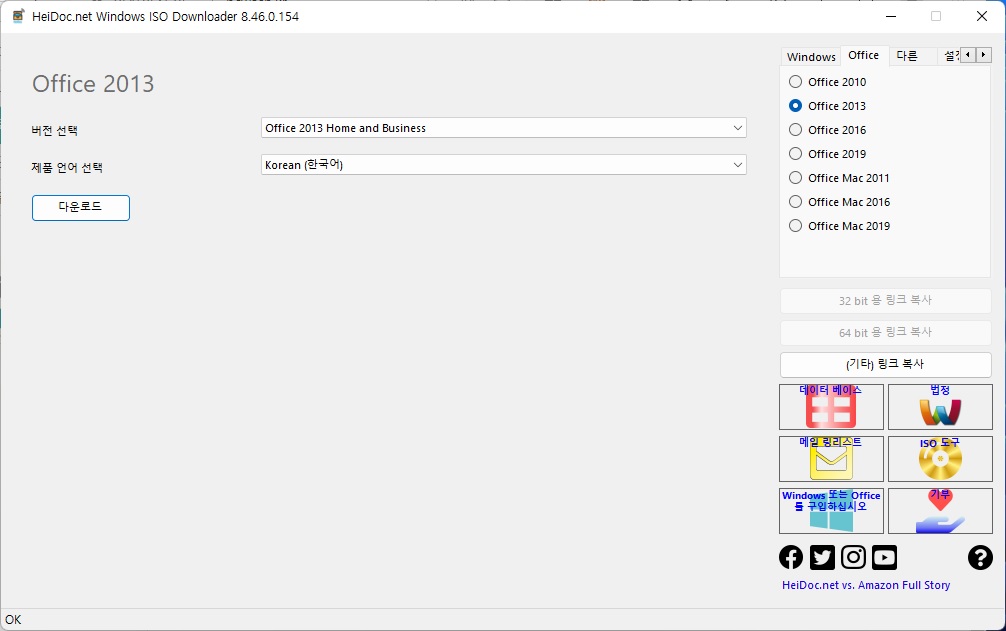Image resolution: width=1006 pixels, height=631 pixels.
Task: Visit the Facebook page icon
Action: (791, 557)
